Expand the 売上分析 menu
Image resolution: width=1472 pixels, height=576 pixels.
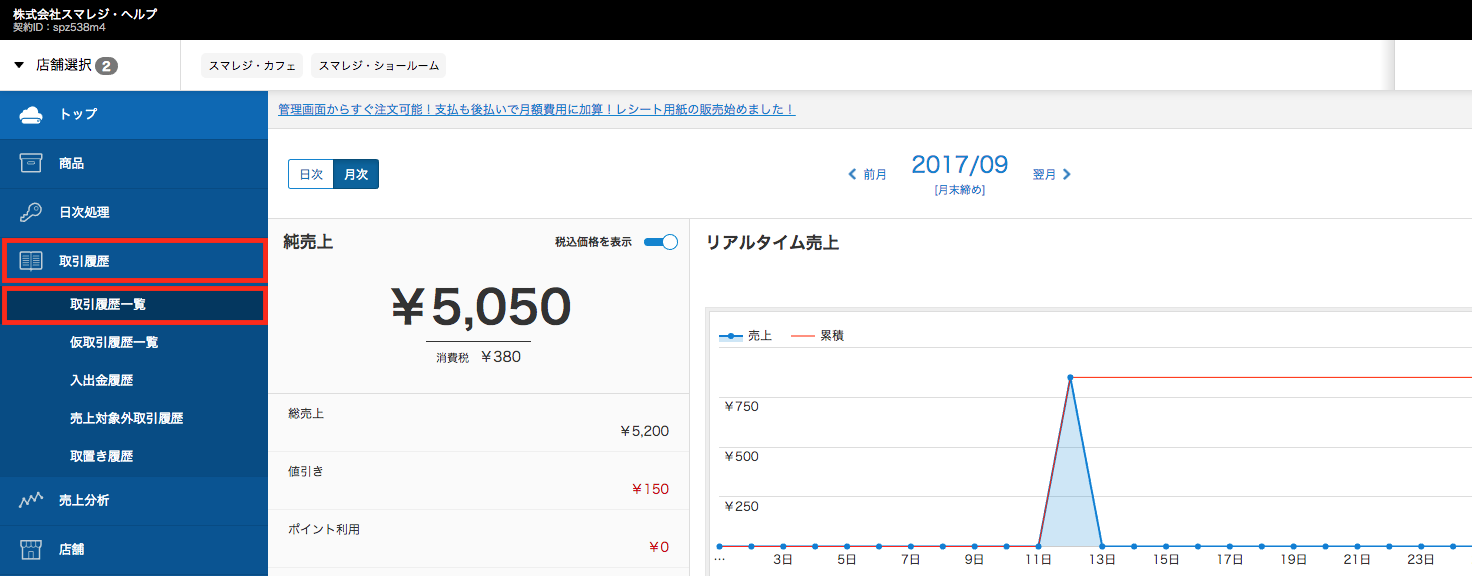click(134, 500)
